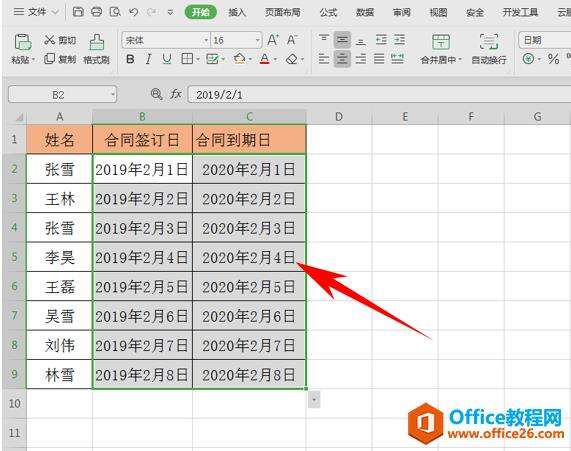Click 复制 copy button

(x=60, y=59)
